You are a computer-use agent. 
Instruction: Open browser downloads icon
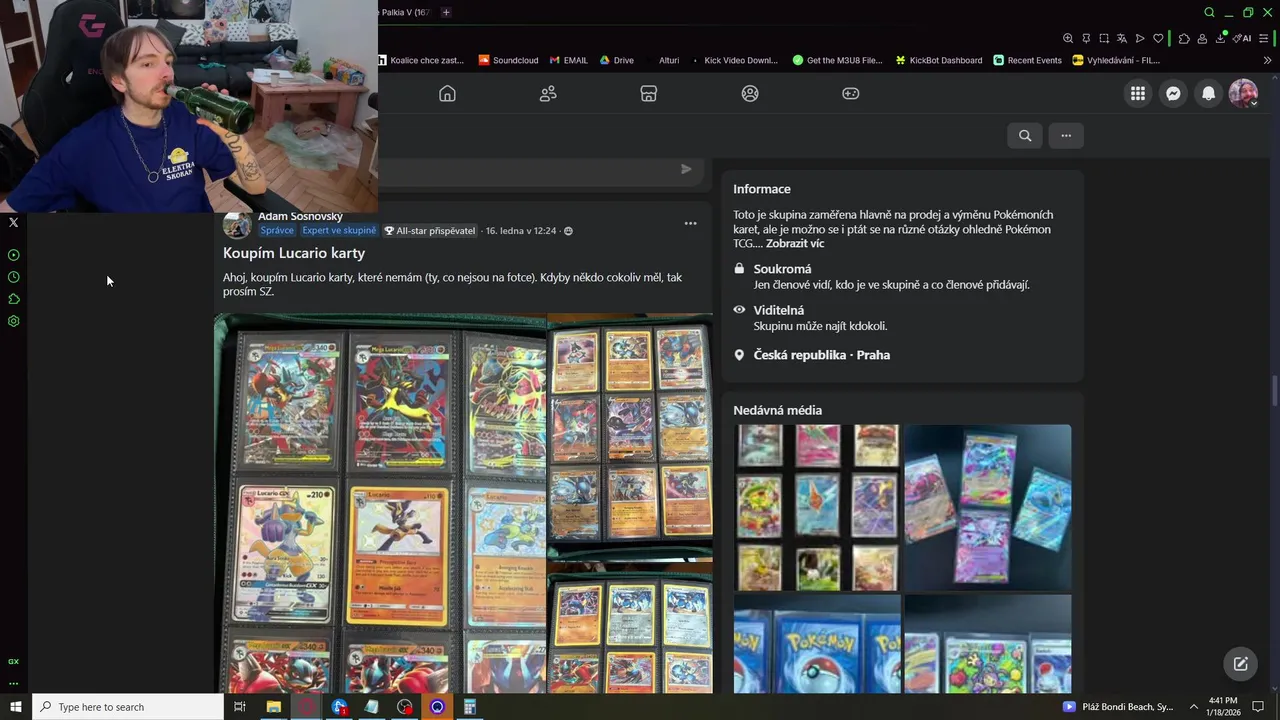tap(1220, 38)
